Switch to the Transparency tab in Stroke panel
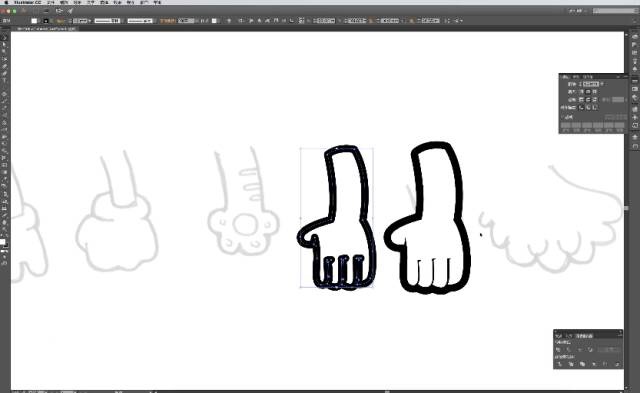640x393 pixels. click(587, 77)
